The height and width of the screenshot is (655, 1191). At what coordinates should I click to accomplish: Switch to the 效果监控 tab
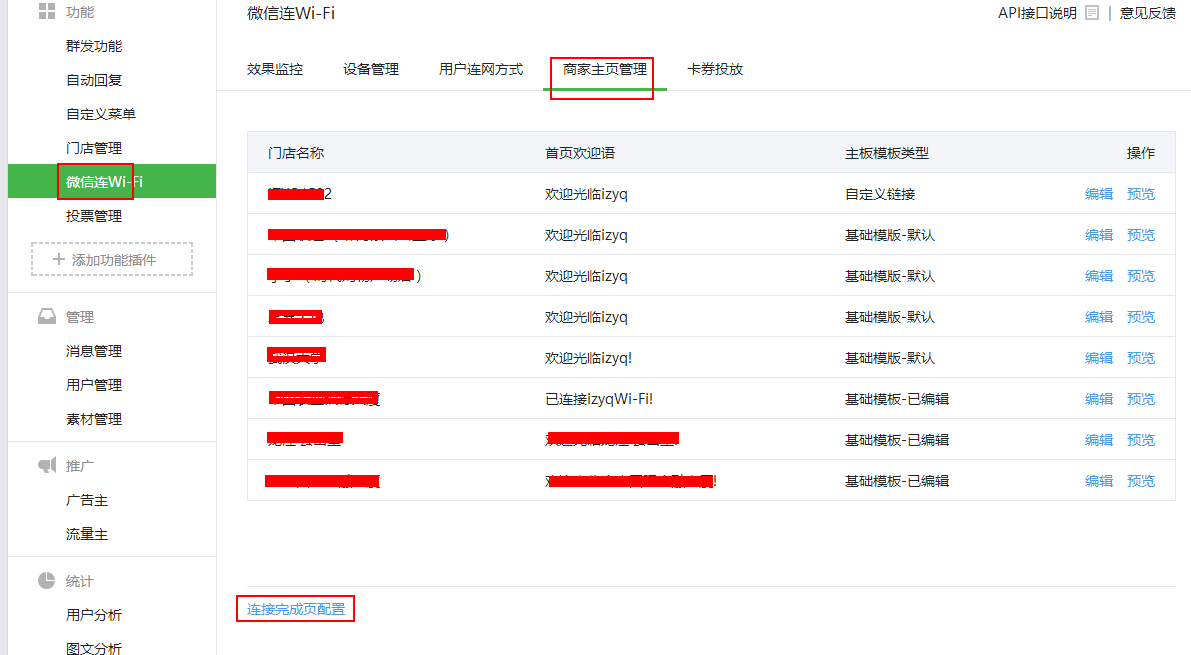(x=275, y=70)
